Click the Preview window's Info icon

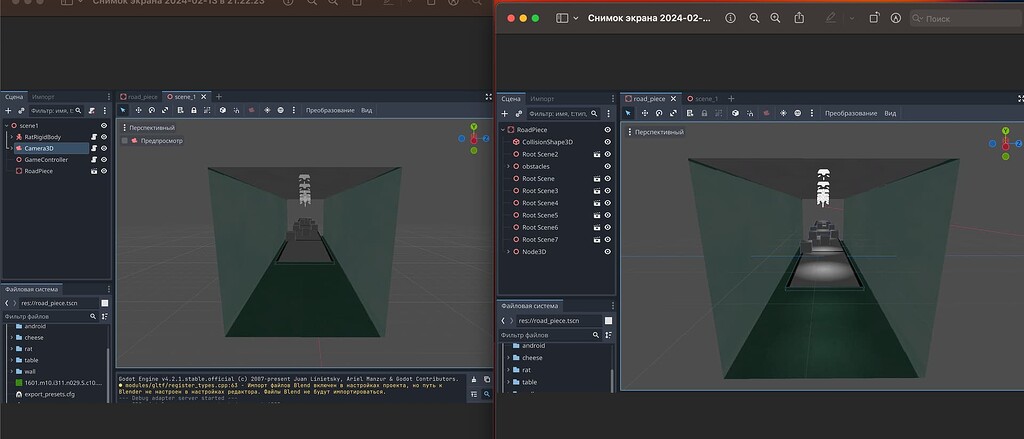[731, 18]
